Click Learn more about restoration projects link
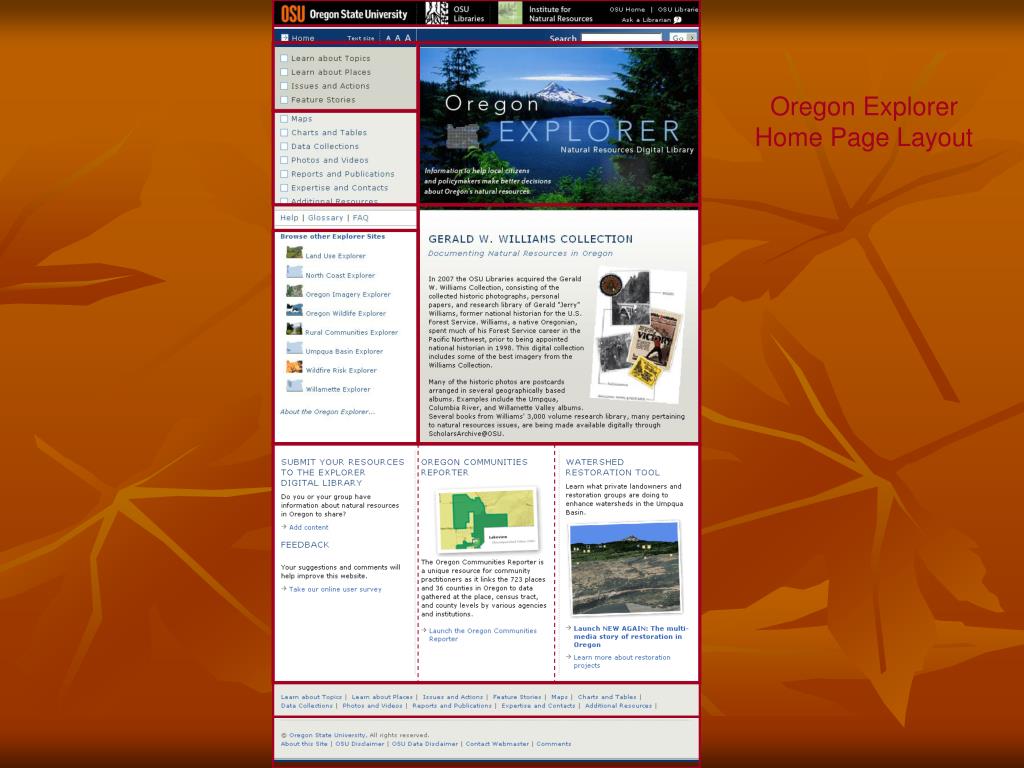 [x=622, y=661]
